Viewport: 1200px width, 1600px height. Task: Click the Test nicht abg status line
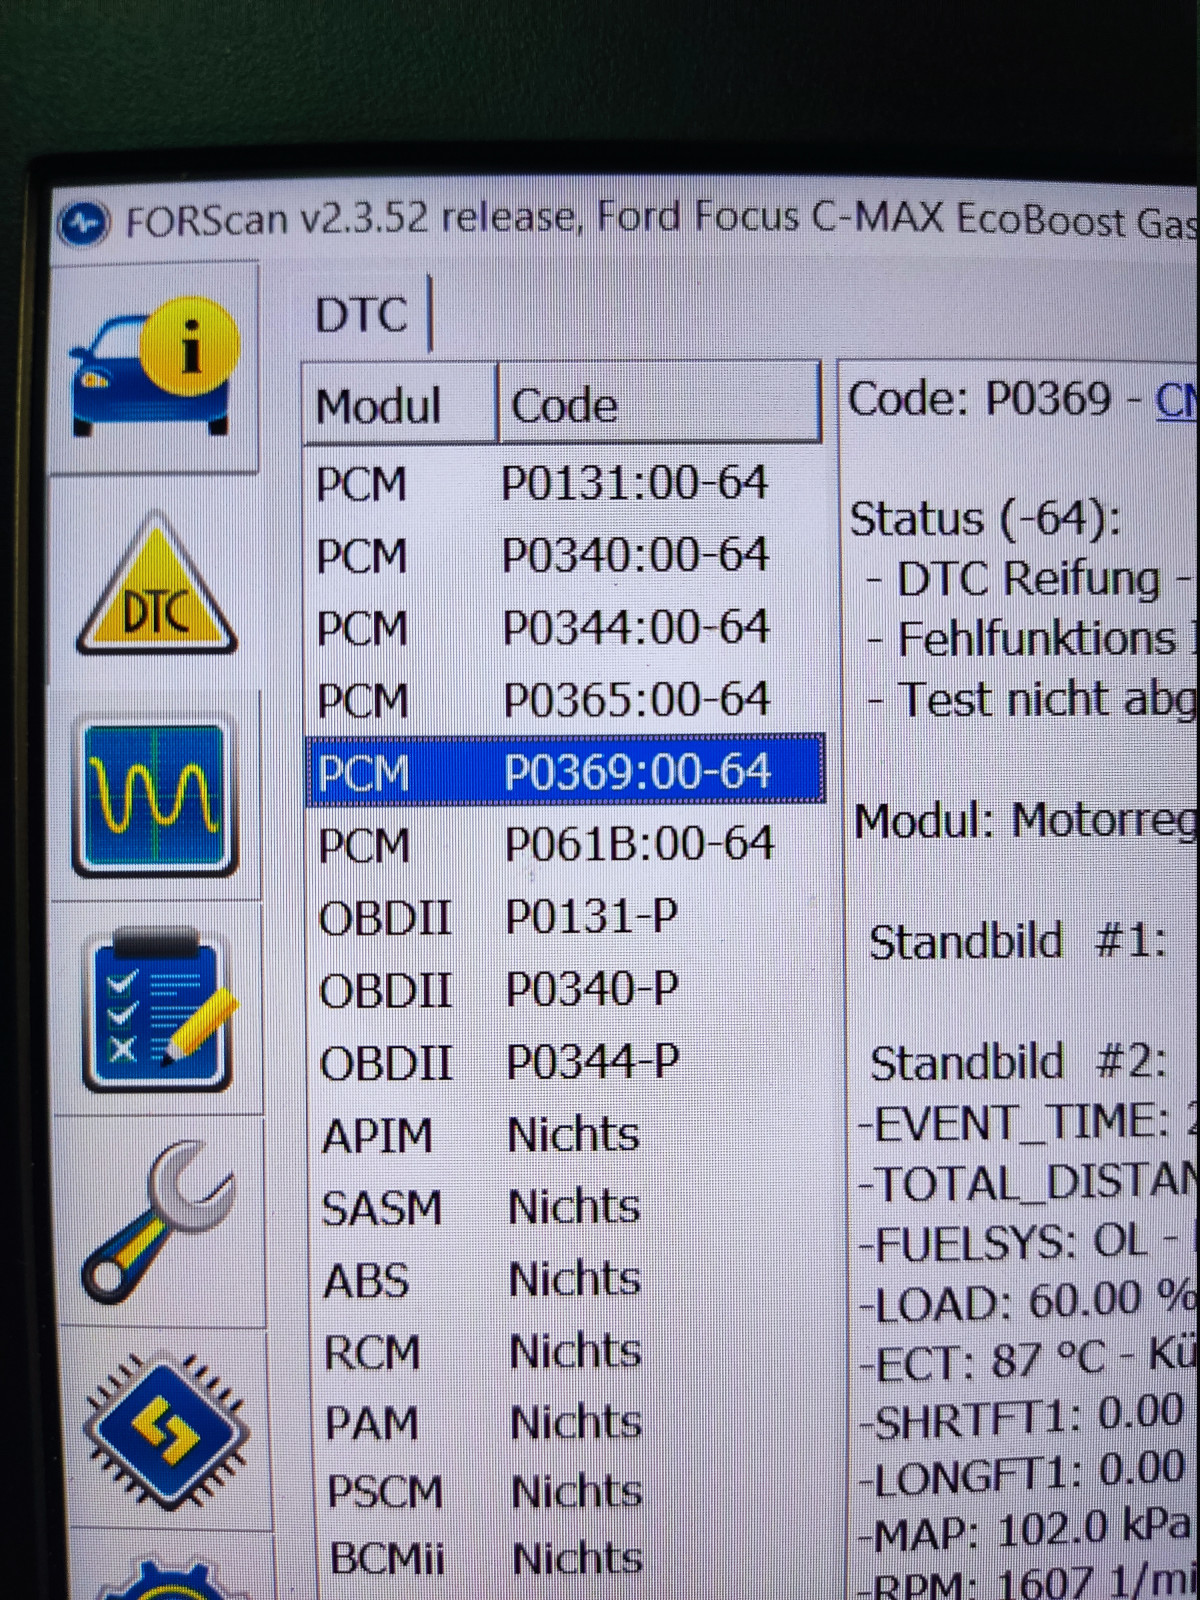pos(1031,699)
